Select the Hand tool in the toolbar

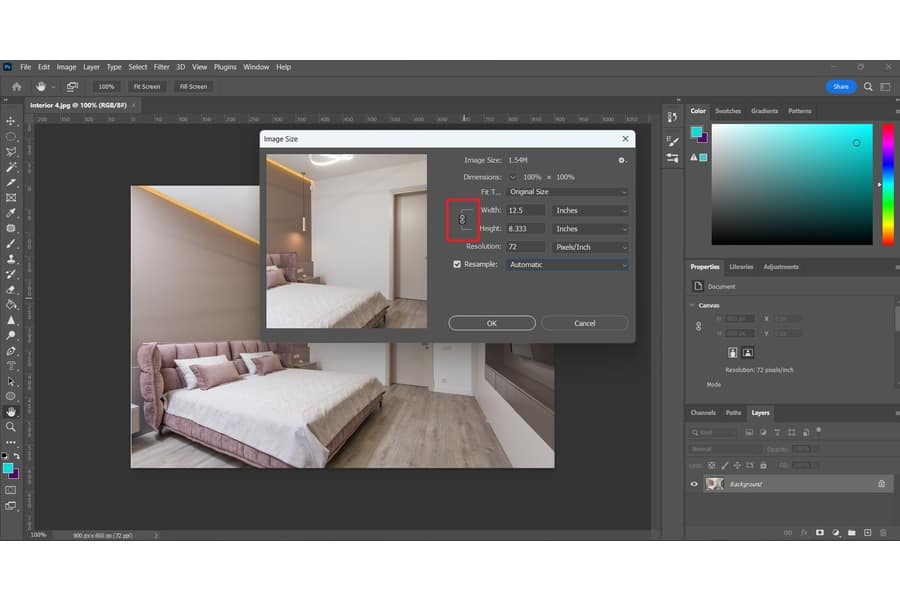point(11,411)
